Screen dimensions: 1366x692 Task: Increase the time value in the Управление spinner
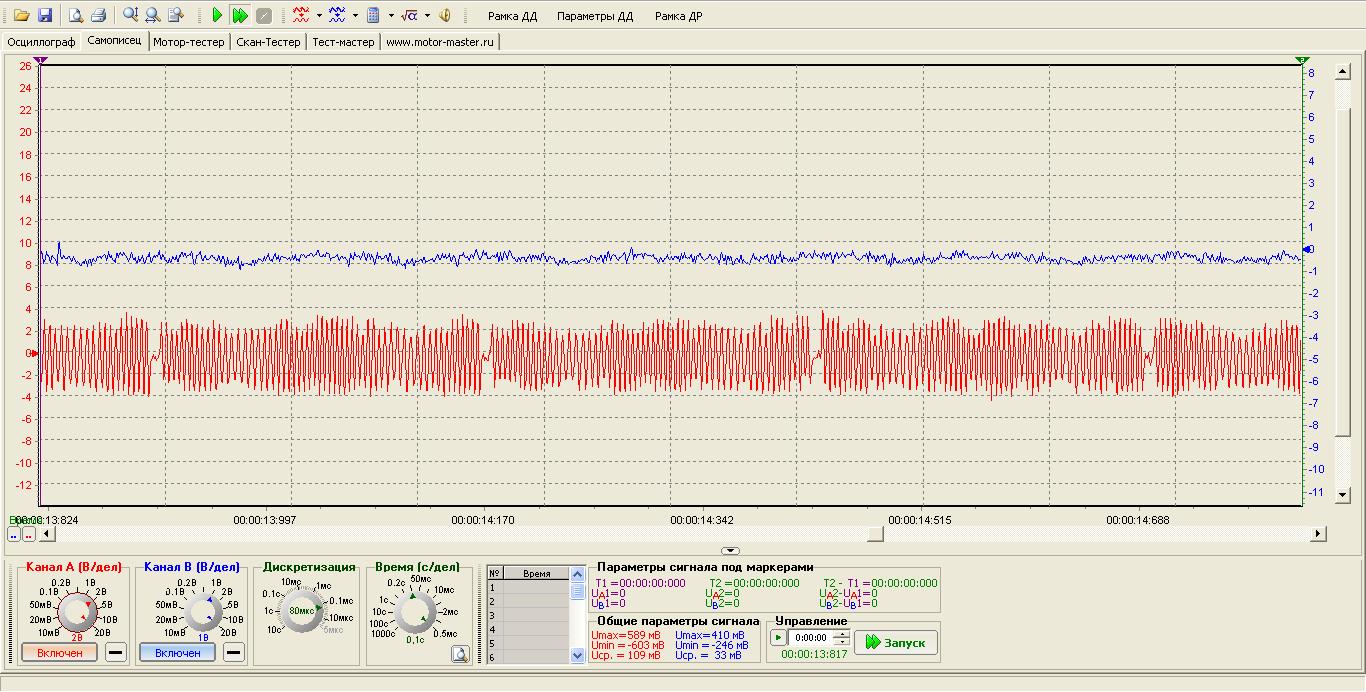coord(842,634)
